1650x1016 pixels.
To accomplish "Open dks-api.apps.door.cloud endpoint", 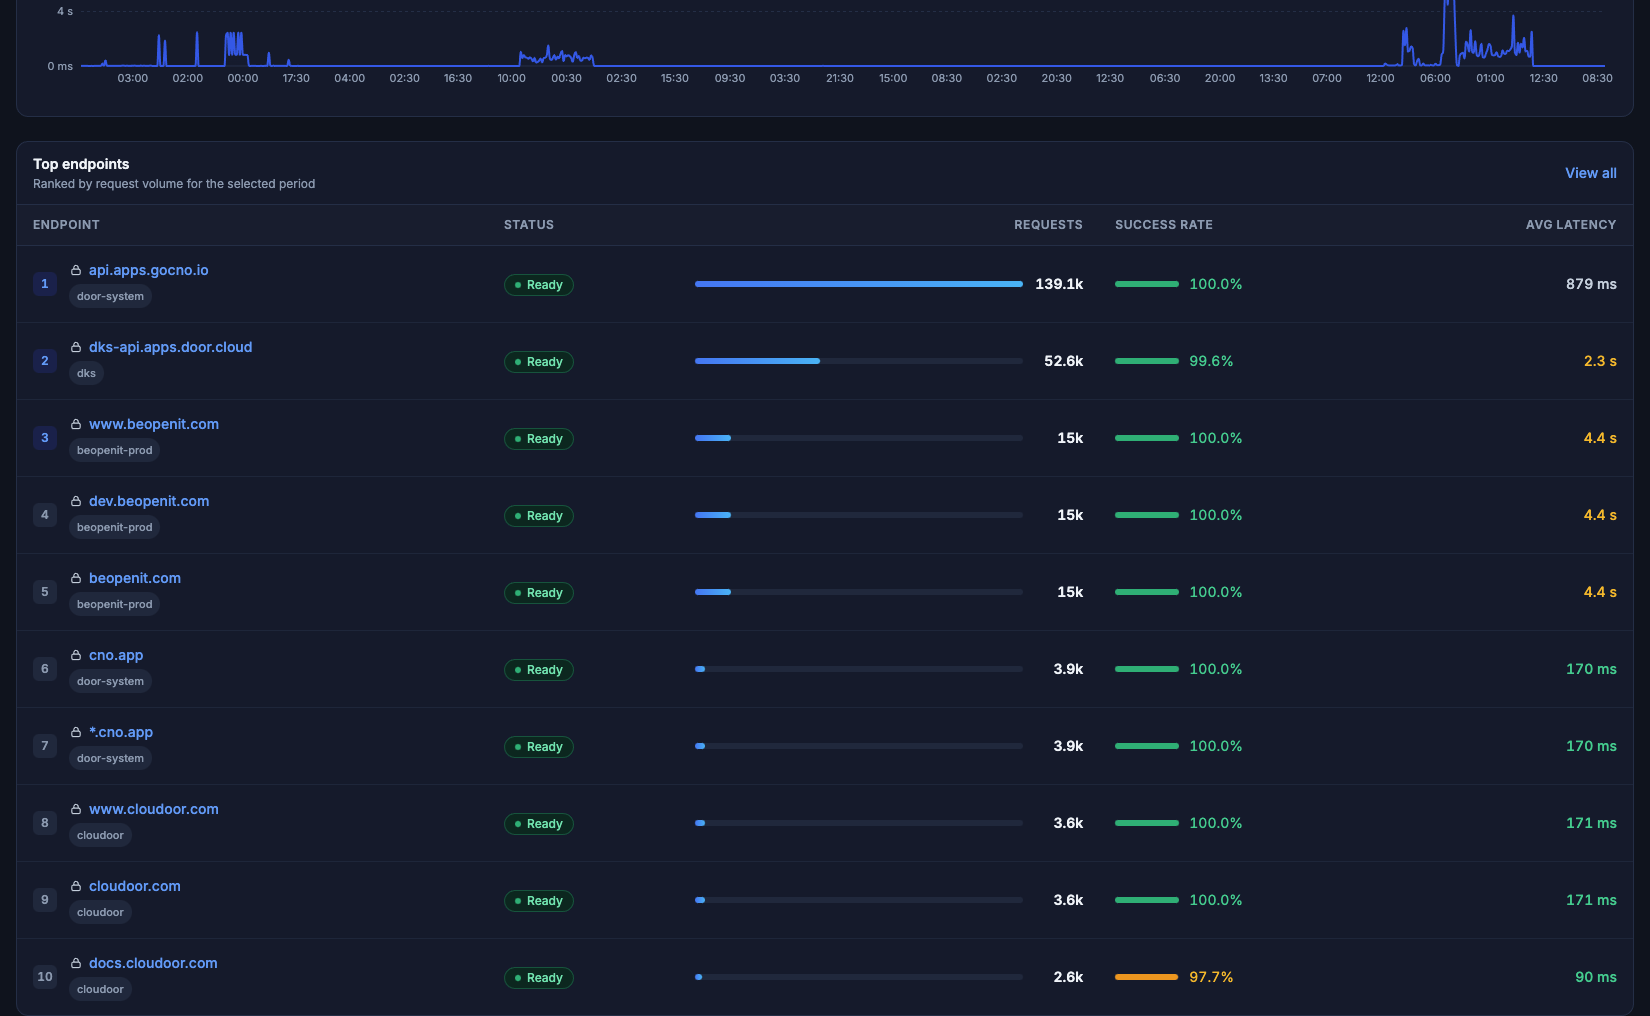I will click(170, 347).
